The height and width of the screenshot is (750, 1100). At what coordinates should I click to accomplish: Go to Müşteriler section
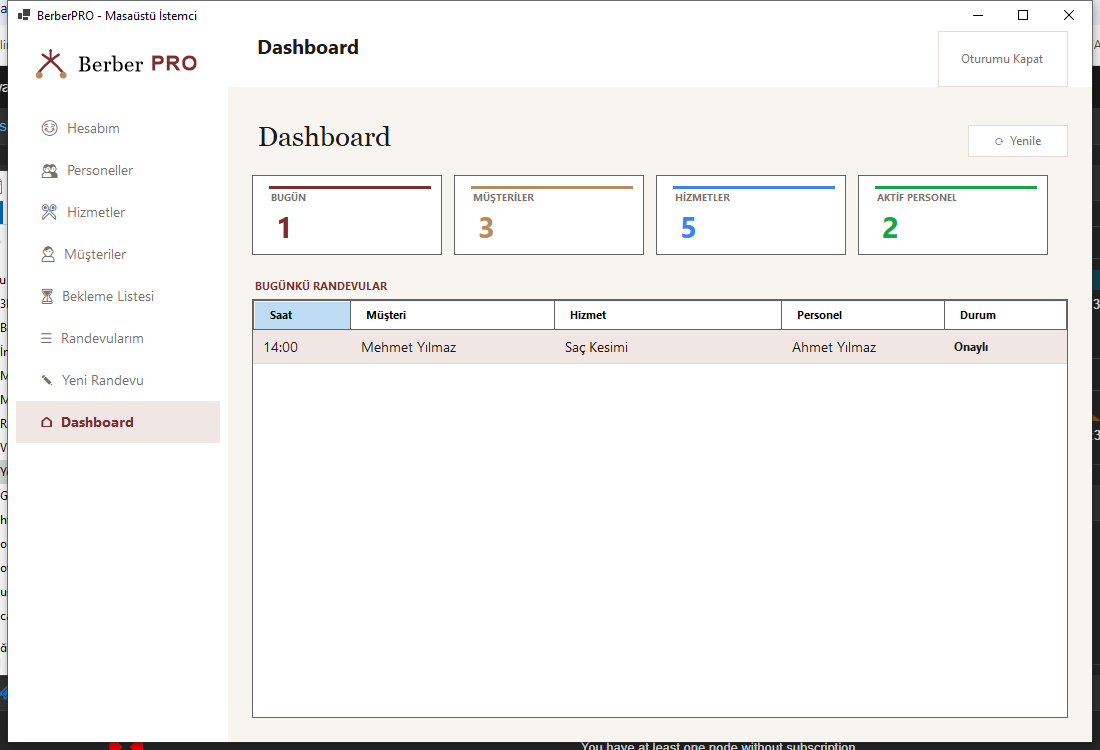[118, 254]
